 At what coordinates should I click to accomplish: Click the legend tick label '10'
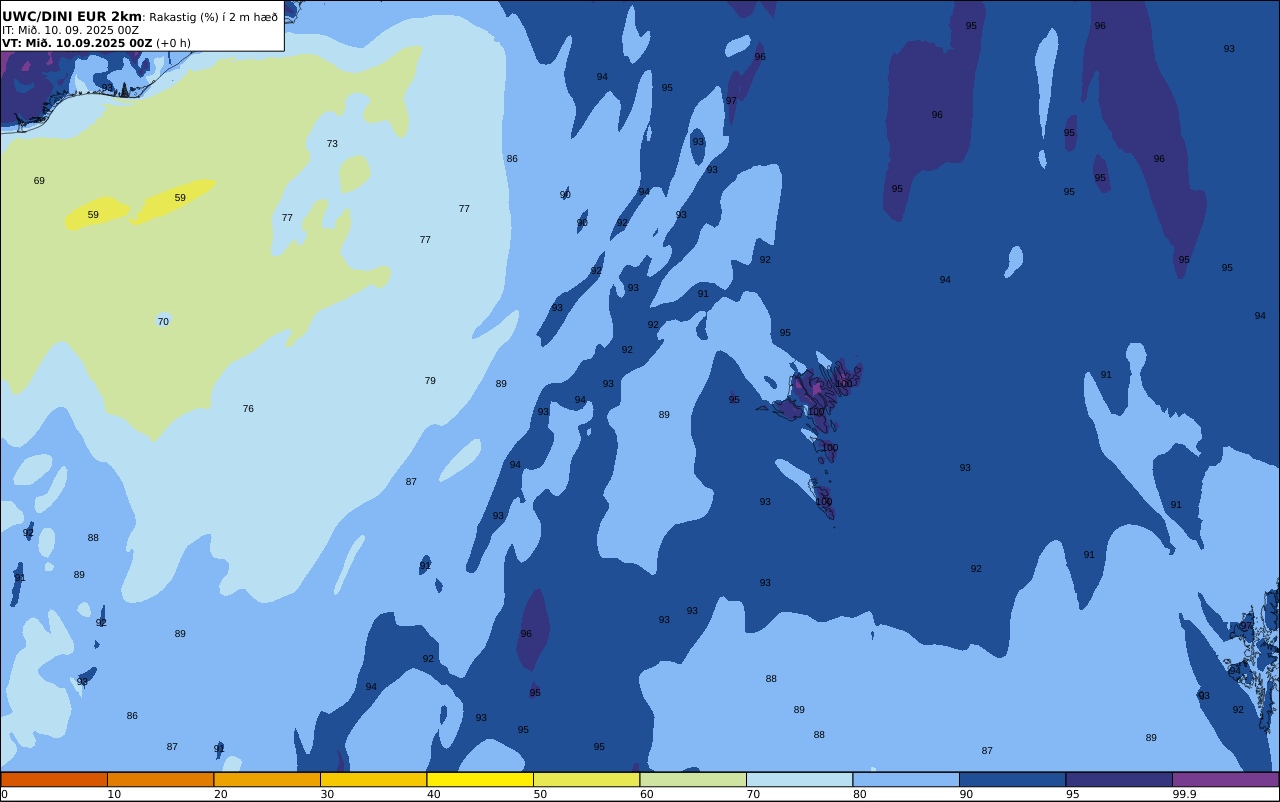click(x=114, y=794)
